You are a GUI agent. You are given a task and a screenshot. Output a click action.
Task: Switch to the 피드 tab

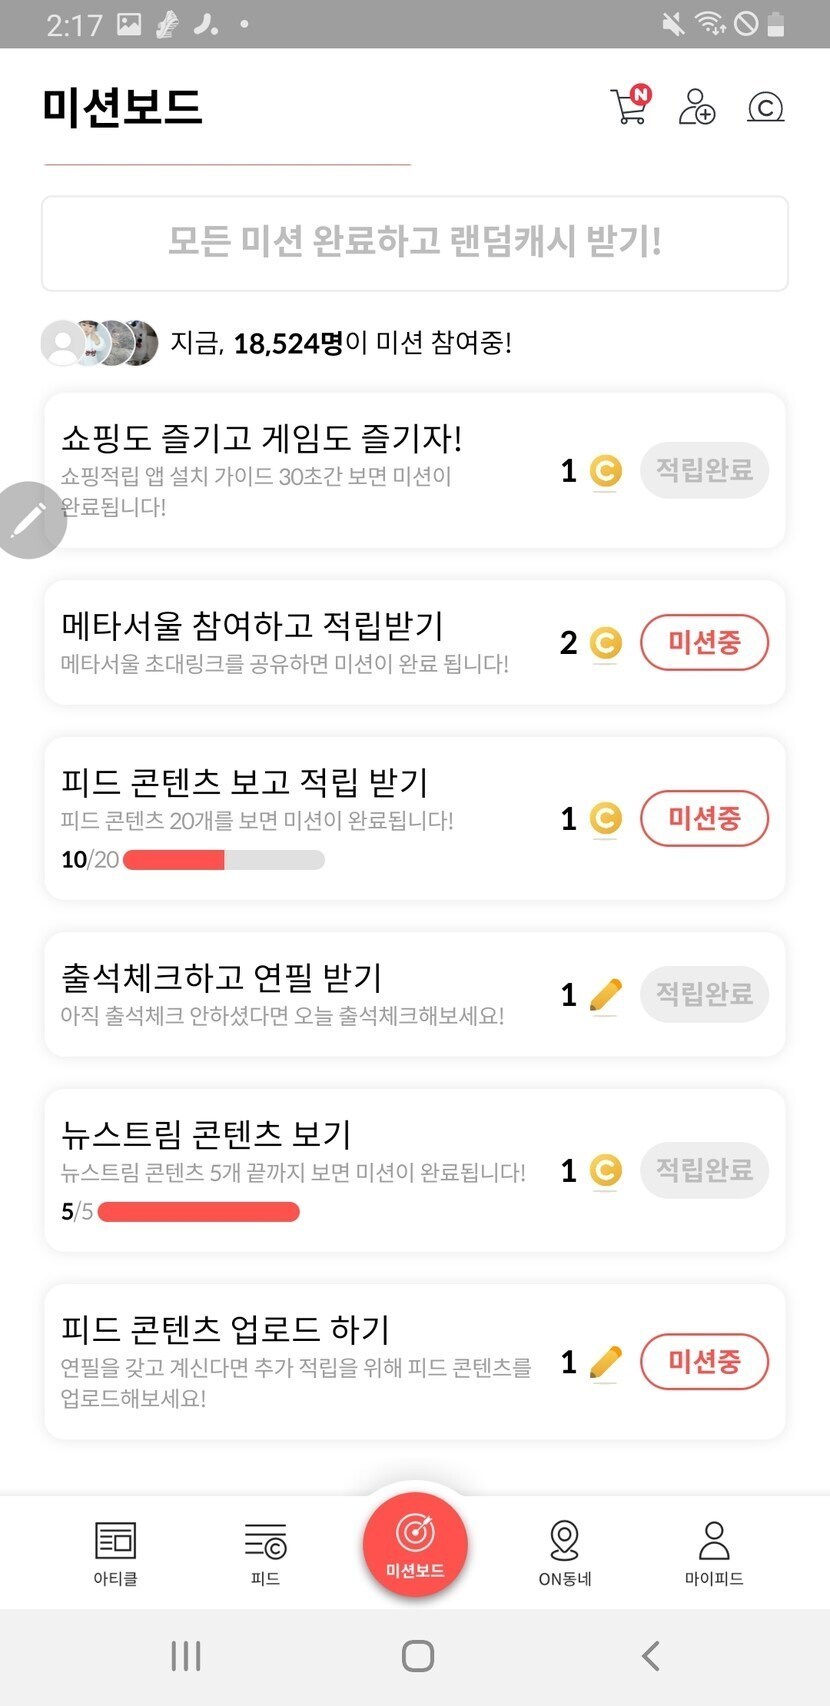(265, 1552)
